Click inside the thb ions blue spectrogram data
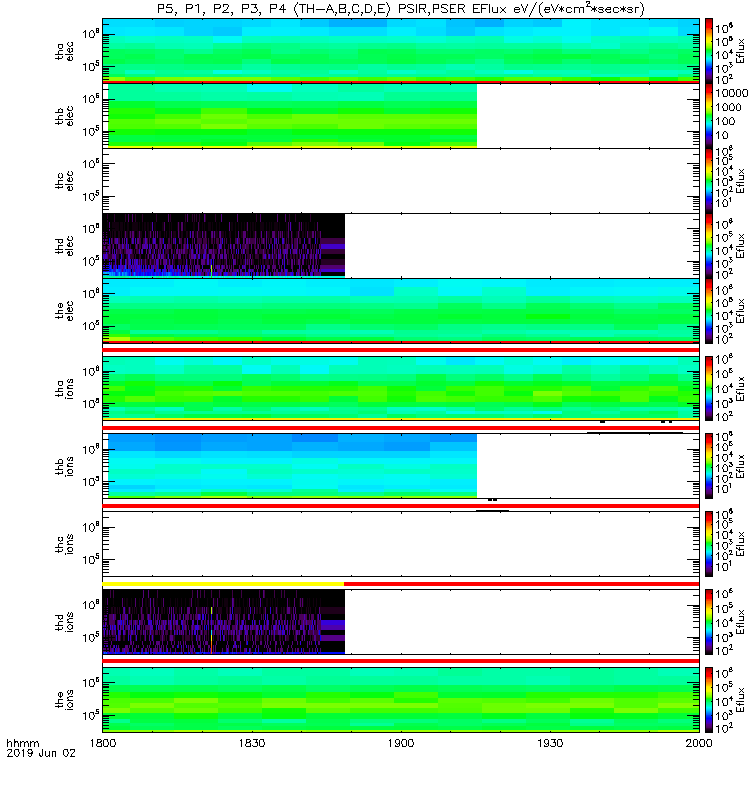 (292, 466)
